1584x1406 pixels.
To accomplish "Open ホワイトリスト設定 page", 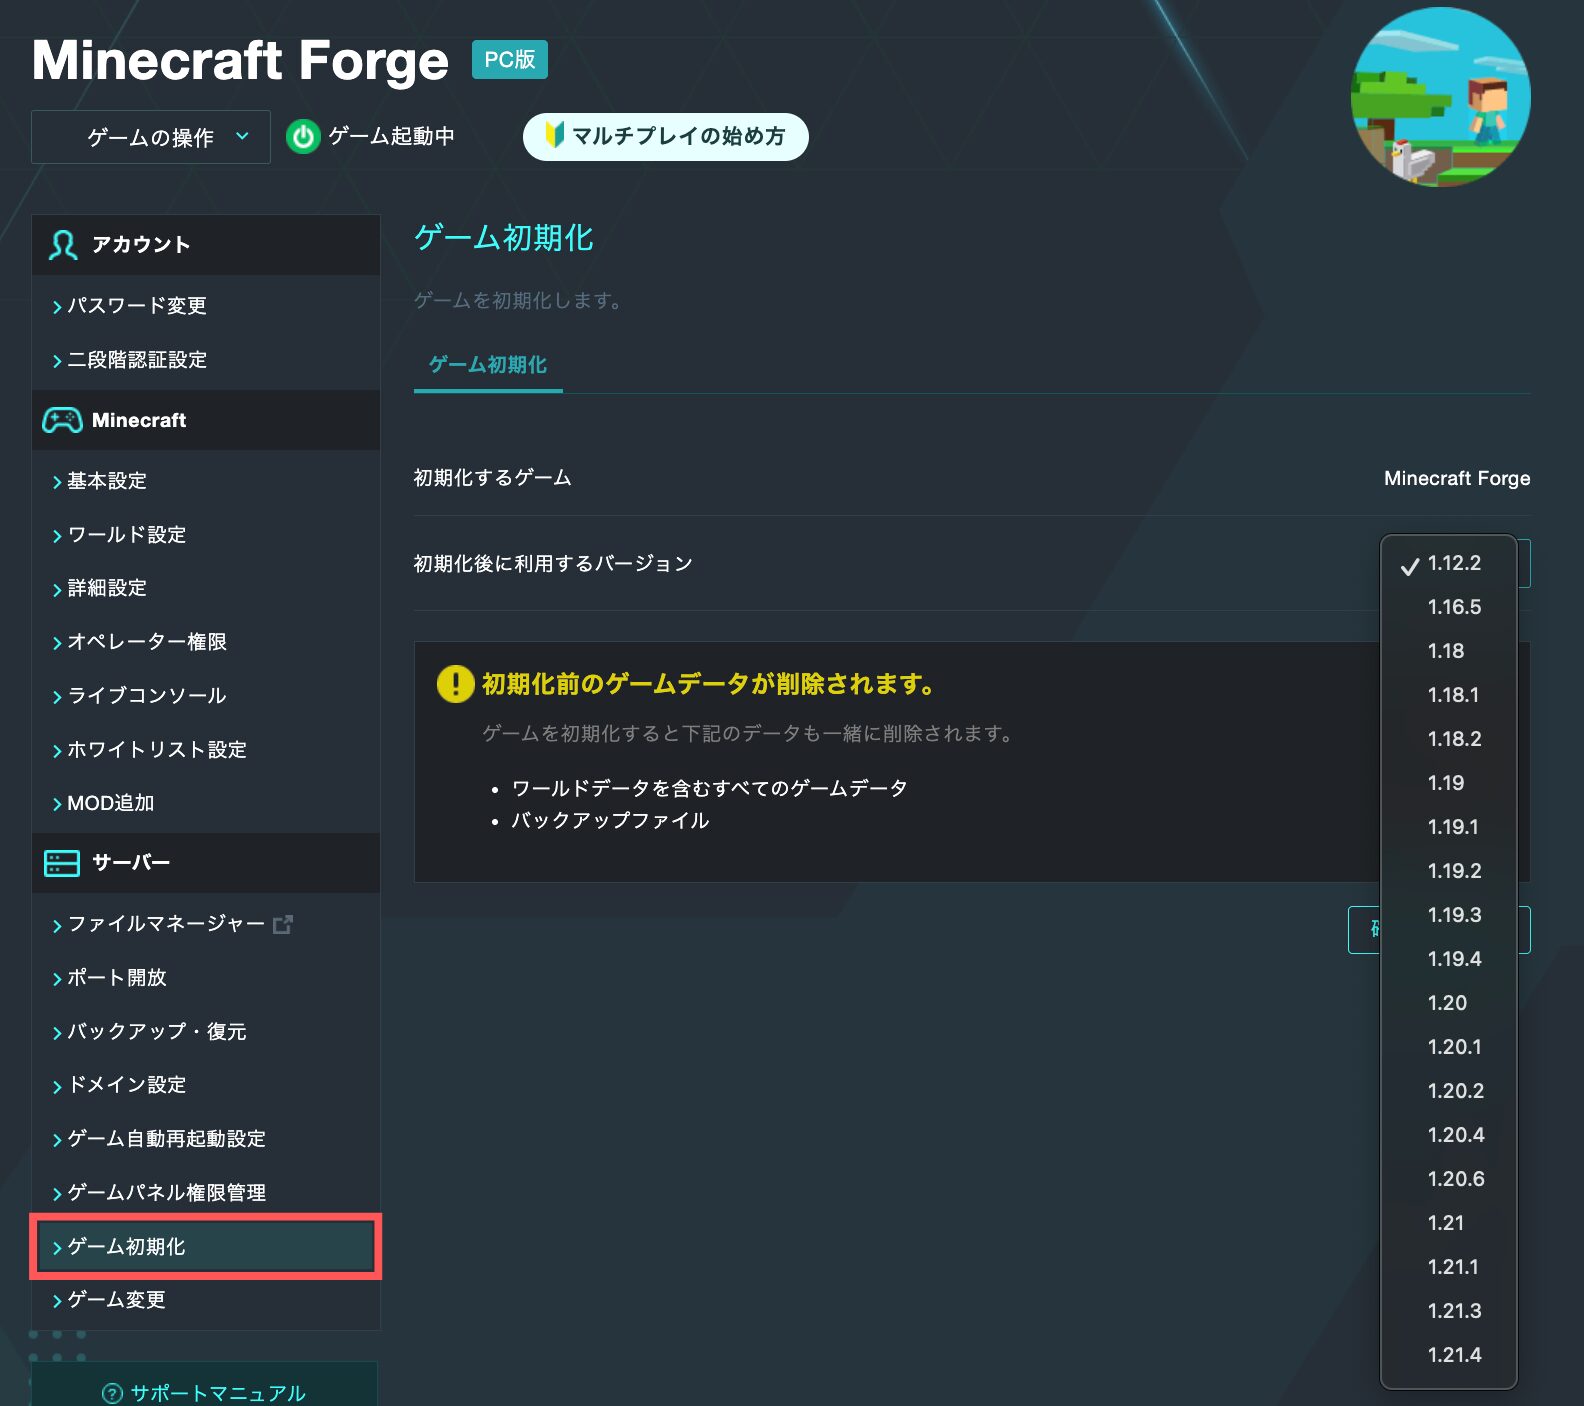I will tap(157, 750).
